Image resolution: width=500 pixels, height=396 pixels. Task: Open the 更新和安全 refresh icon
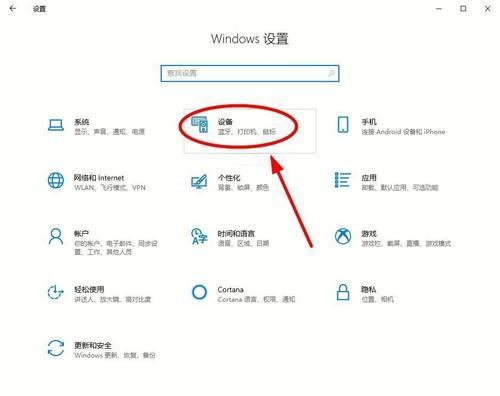[x=56, y=348]
